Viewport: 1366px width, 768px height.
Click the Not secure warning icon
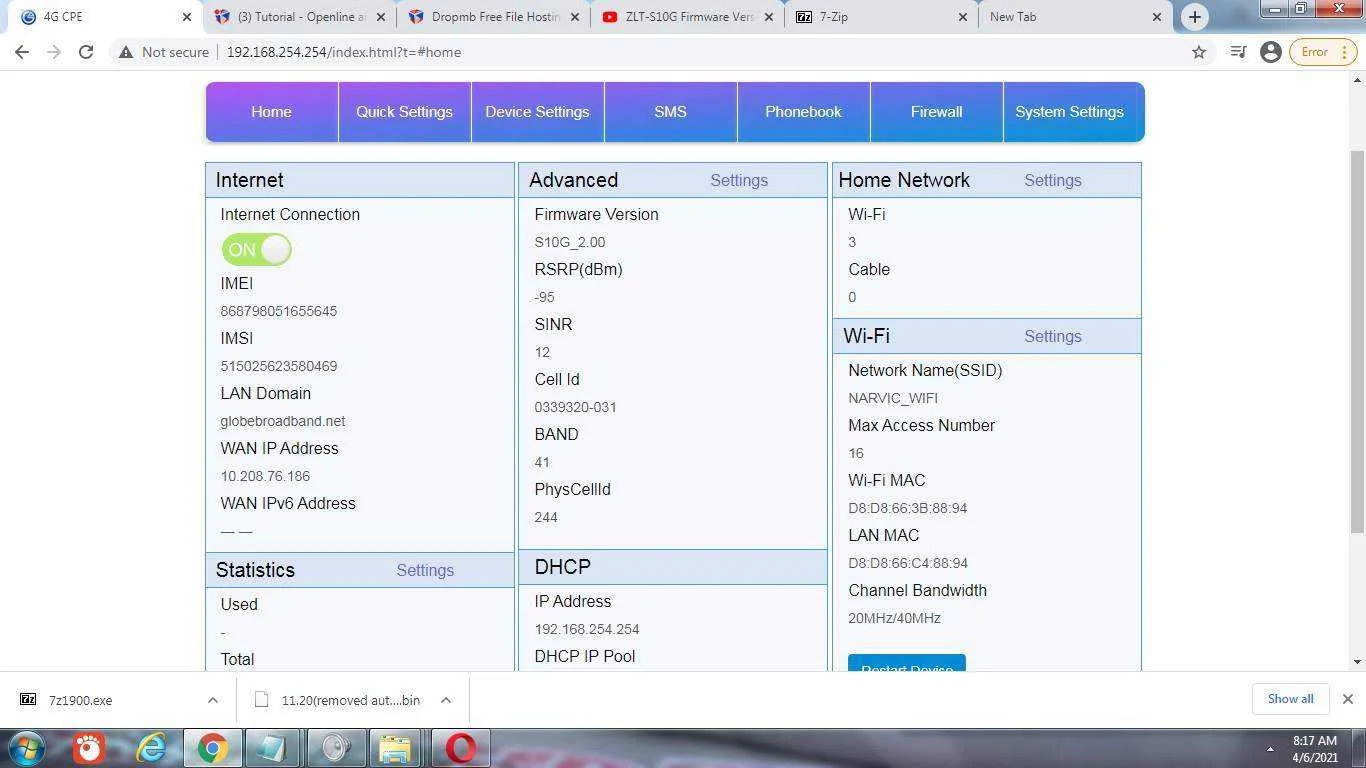pos(126,52)
